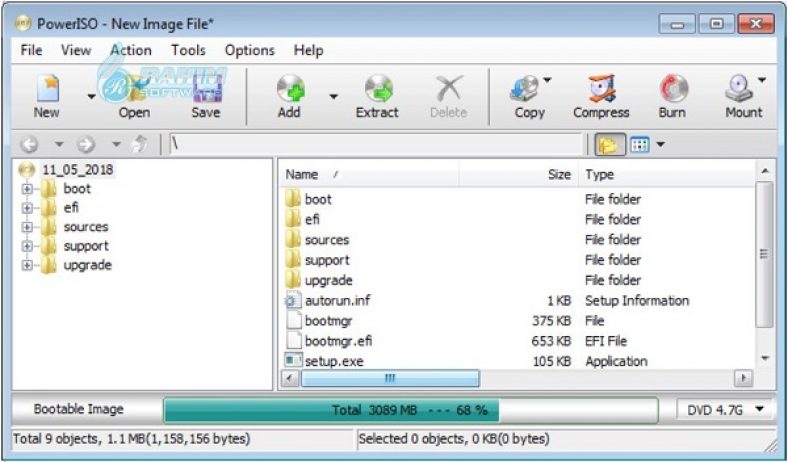This screenshot has height=462, width=788.
Task: Click the Compress toolbar icon
Action: (602, 89)
